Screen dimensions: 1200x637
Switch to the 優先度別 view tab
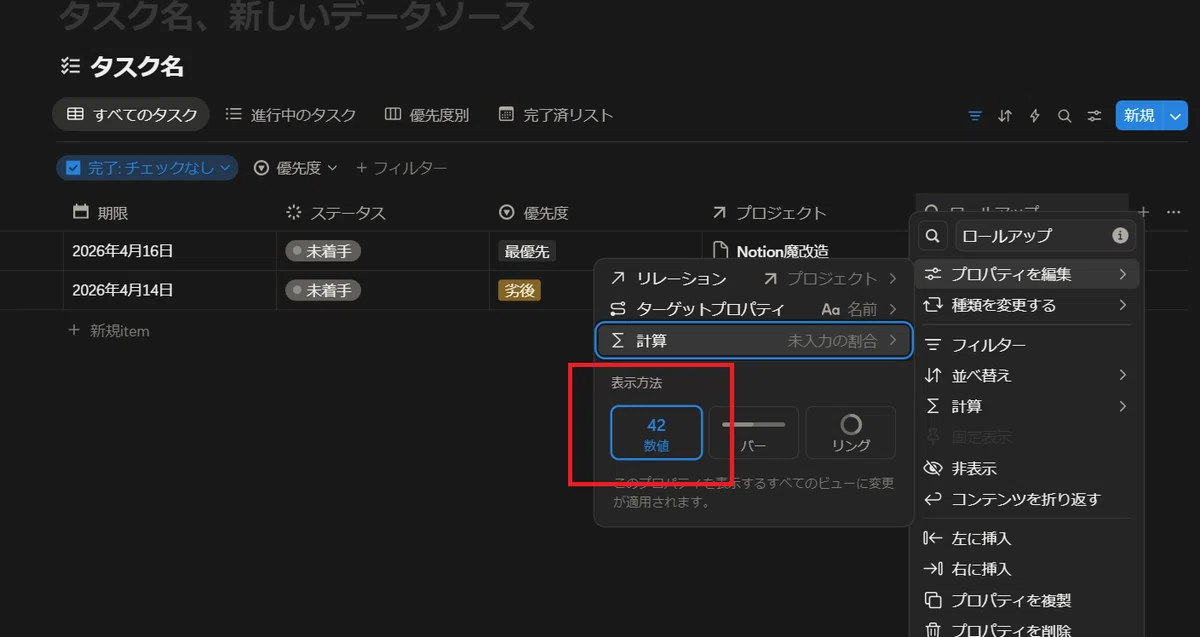(426, 115)
